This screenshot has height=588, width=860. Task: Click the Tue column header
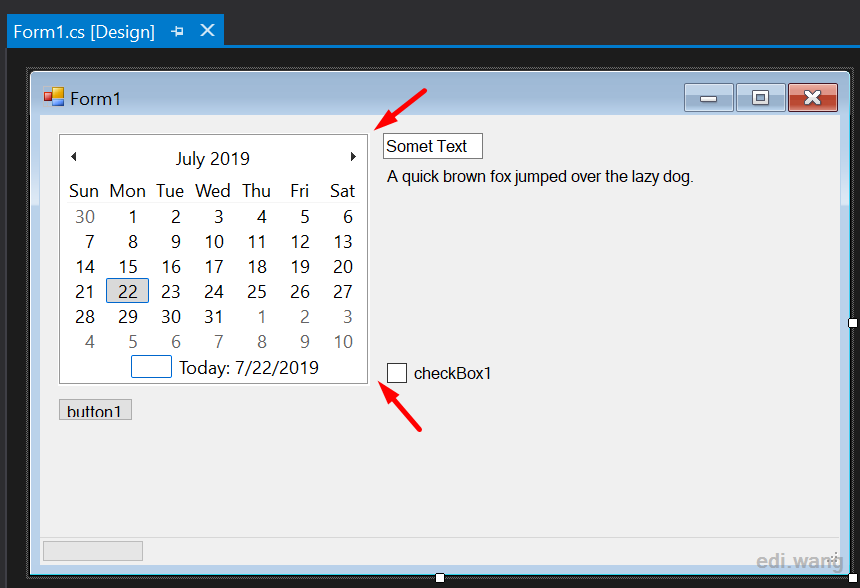(170, 191)
